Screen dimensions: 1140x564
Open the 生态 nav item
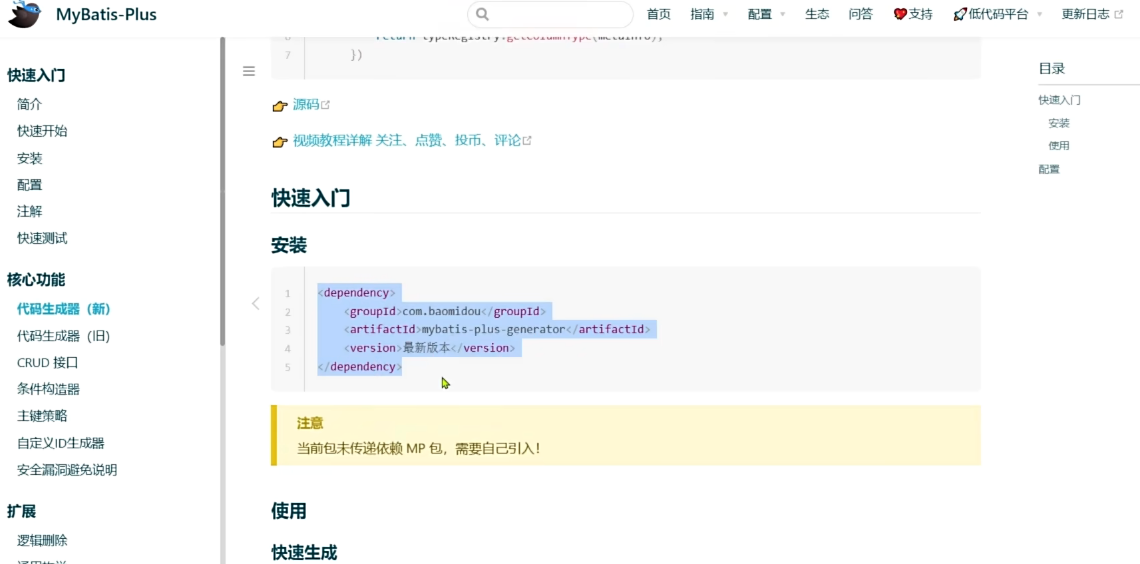pyautogui.click(x=817, y=15)
